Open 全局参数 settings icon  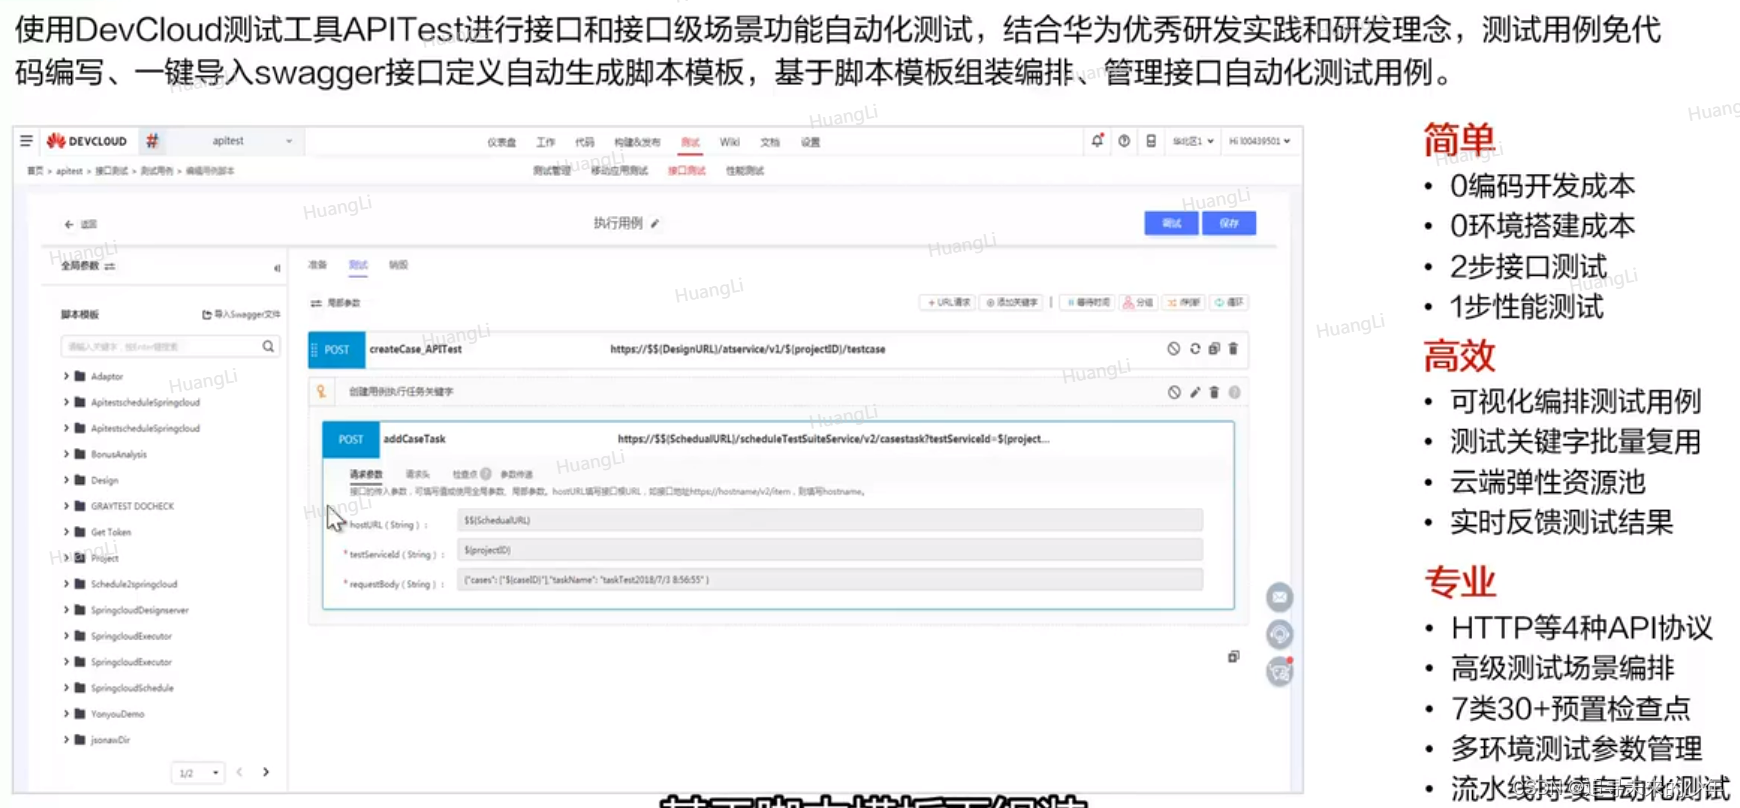tap(110, 266)
